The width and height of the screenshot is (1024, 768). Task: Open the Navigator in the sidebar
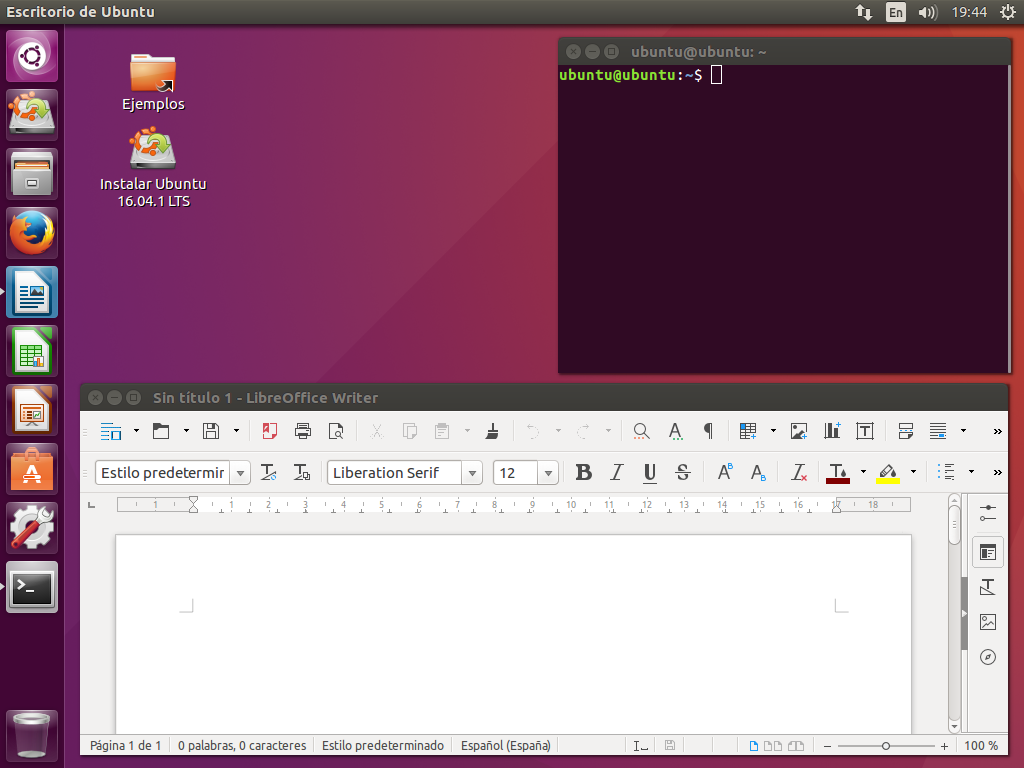pyautogui.click(x=988, y=657)
